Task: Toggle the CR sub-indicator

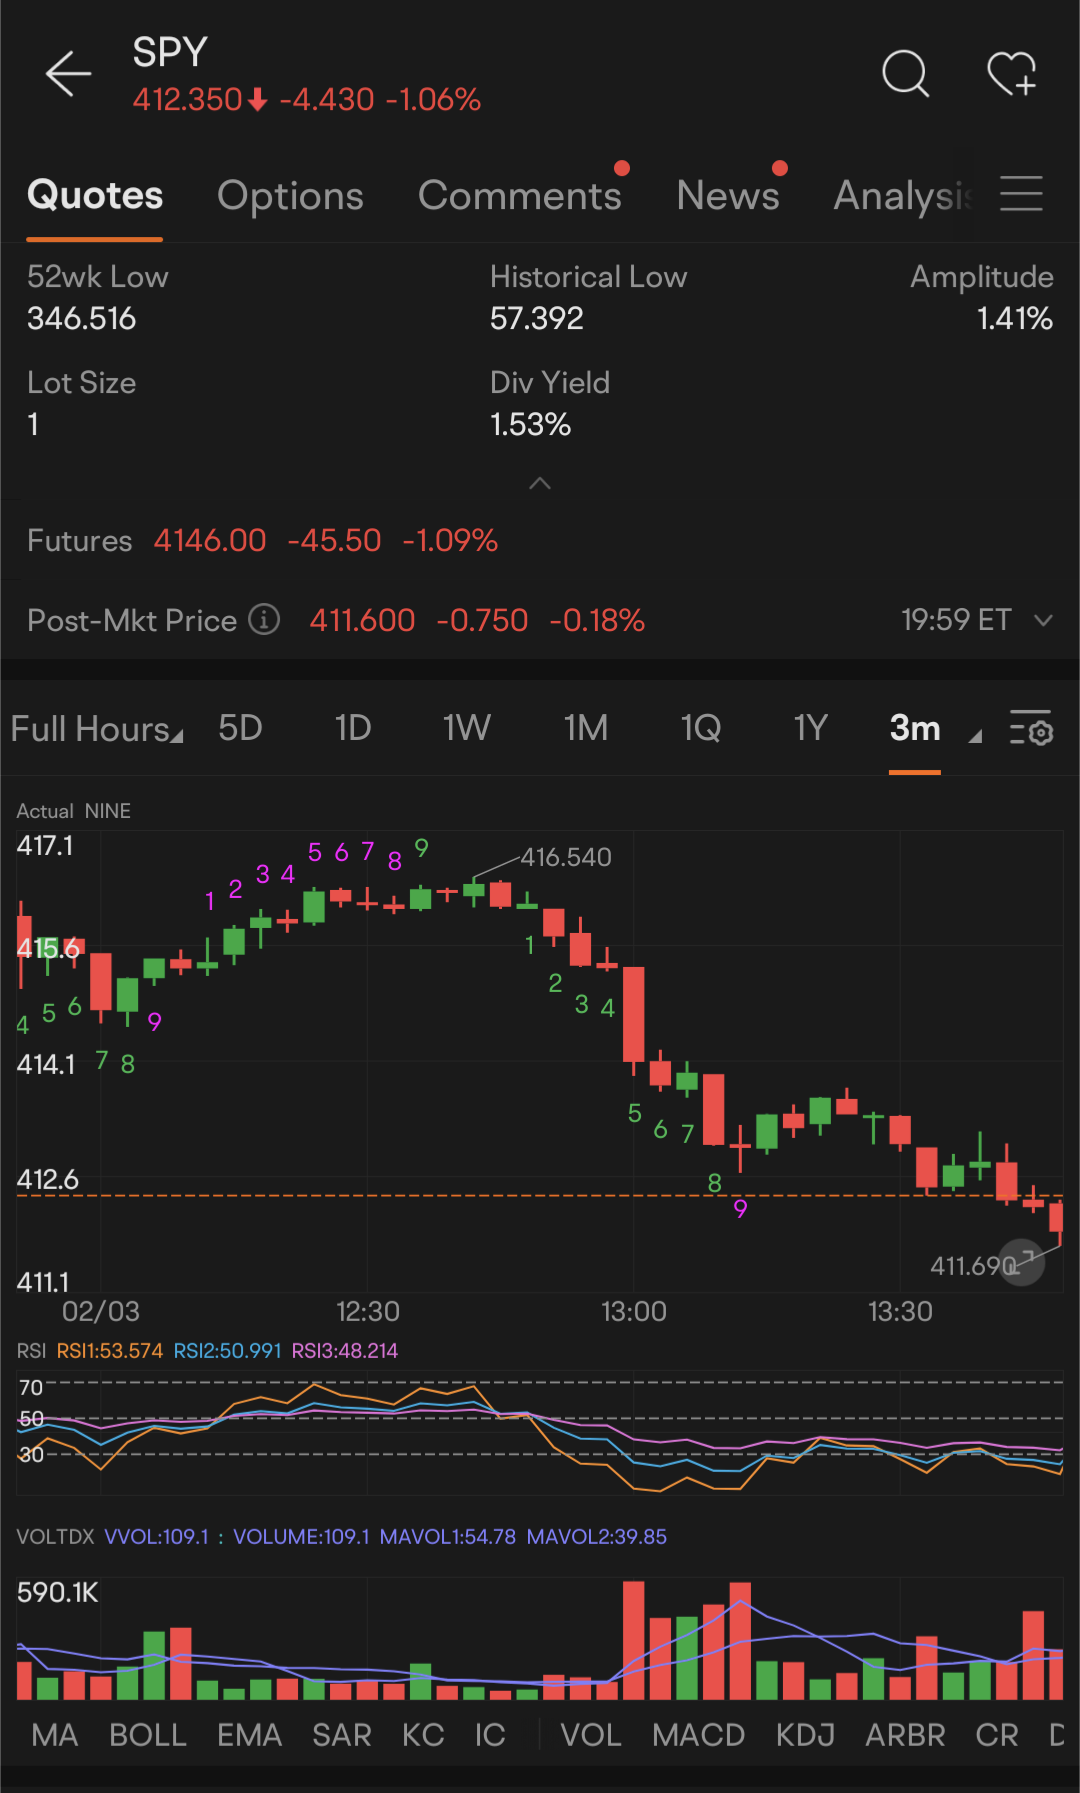Action: coord(997,1735)
